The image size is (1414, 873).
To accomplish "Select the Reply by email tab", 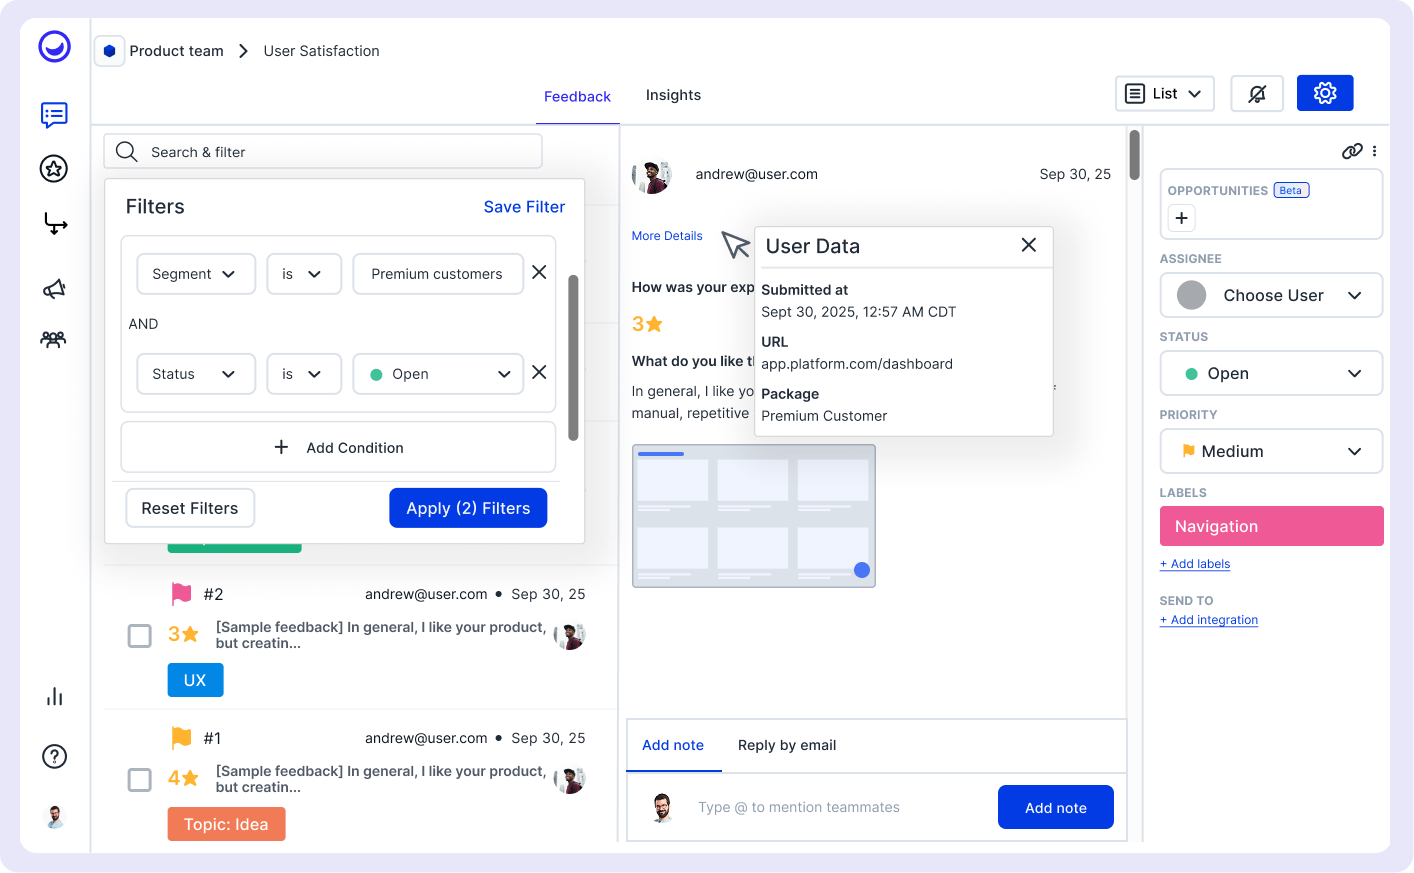I will [787, 745].
